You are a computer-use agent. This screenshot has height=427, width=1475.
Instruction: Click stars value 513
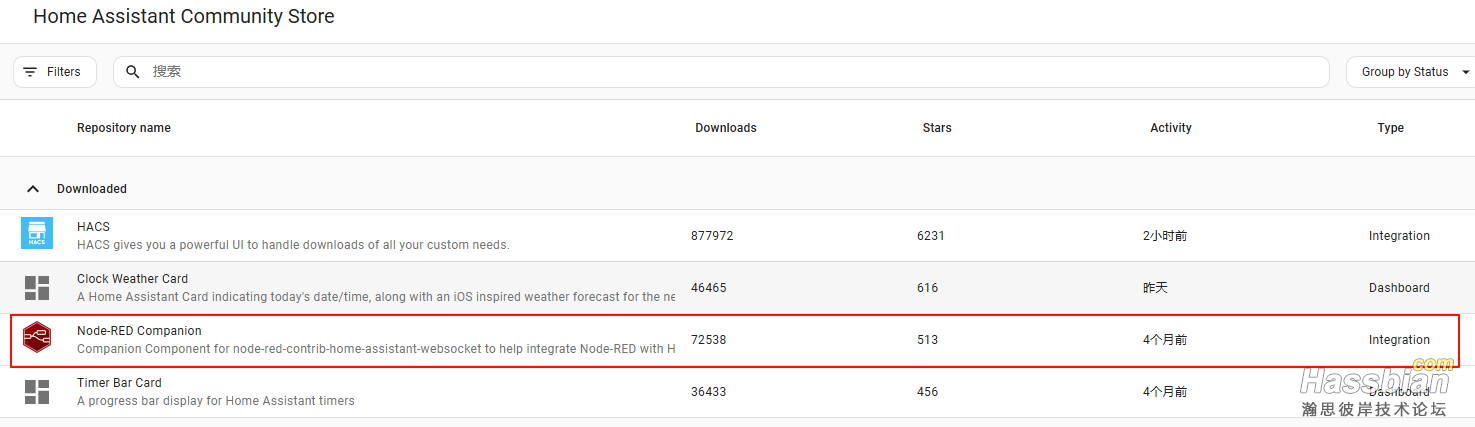[928, 340]
